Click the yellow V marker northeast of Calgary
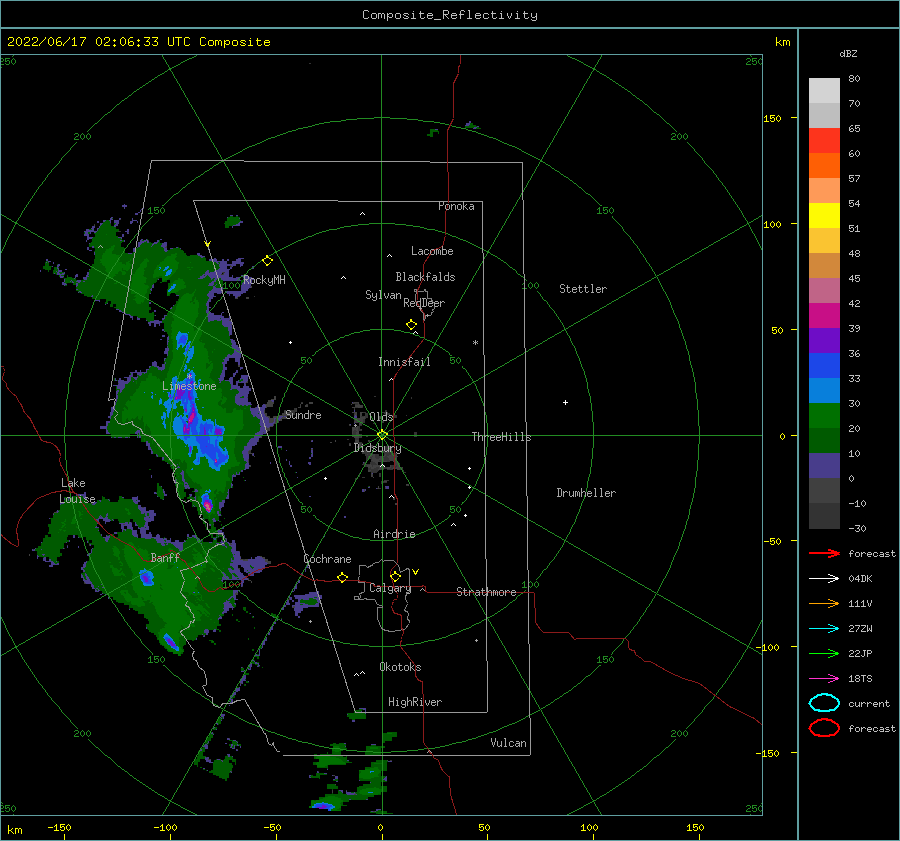 415,572
